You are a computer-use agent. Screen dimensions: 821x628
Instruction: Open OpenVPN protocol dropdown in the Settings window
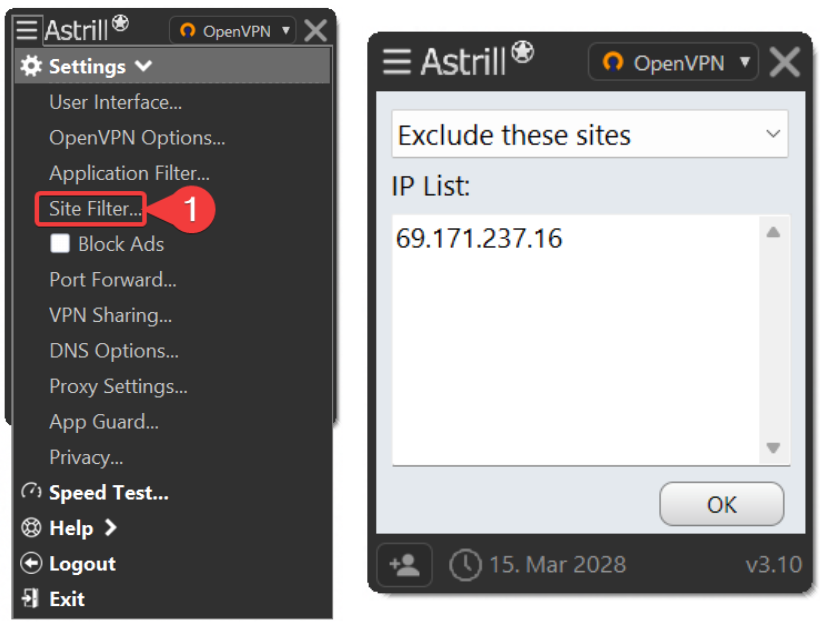[232, 30]
